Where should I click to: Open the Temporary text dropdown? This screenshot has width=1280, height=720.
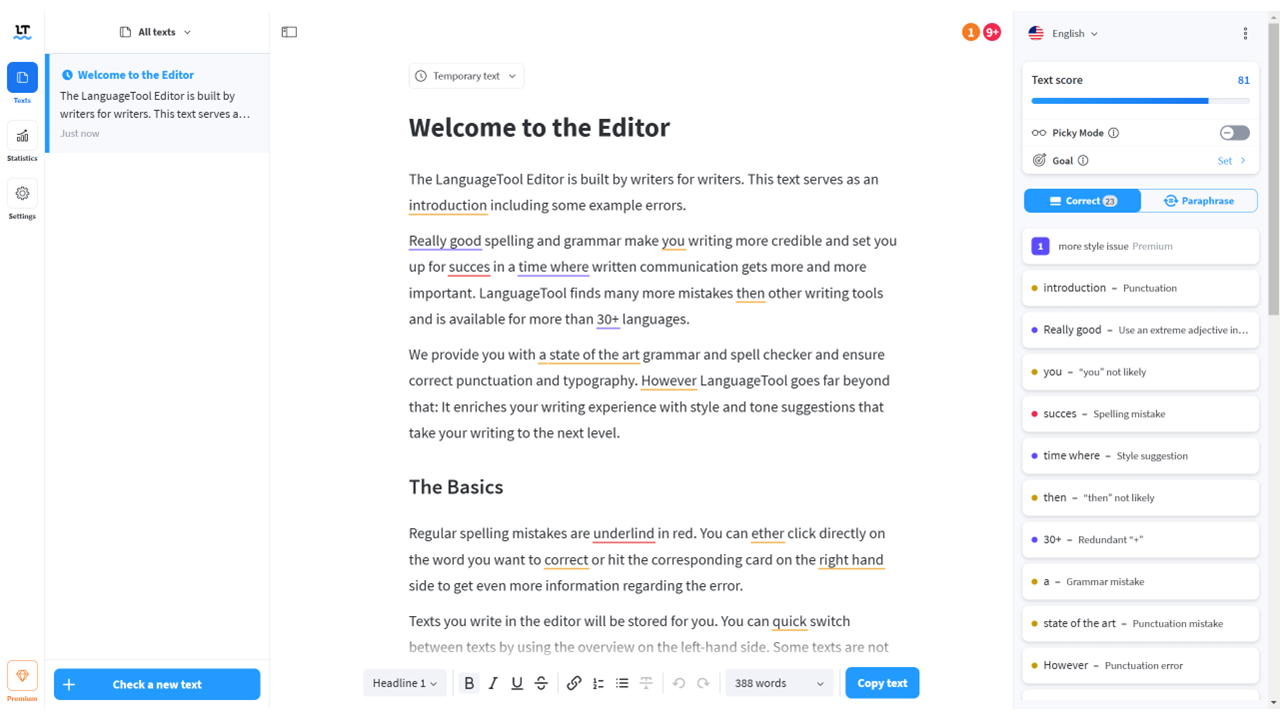coord(467,76)
